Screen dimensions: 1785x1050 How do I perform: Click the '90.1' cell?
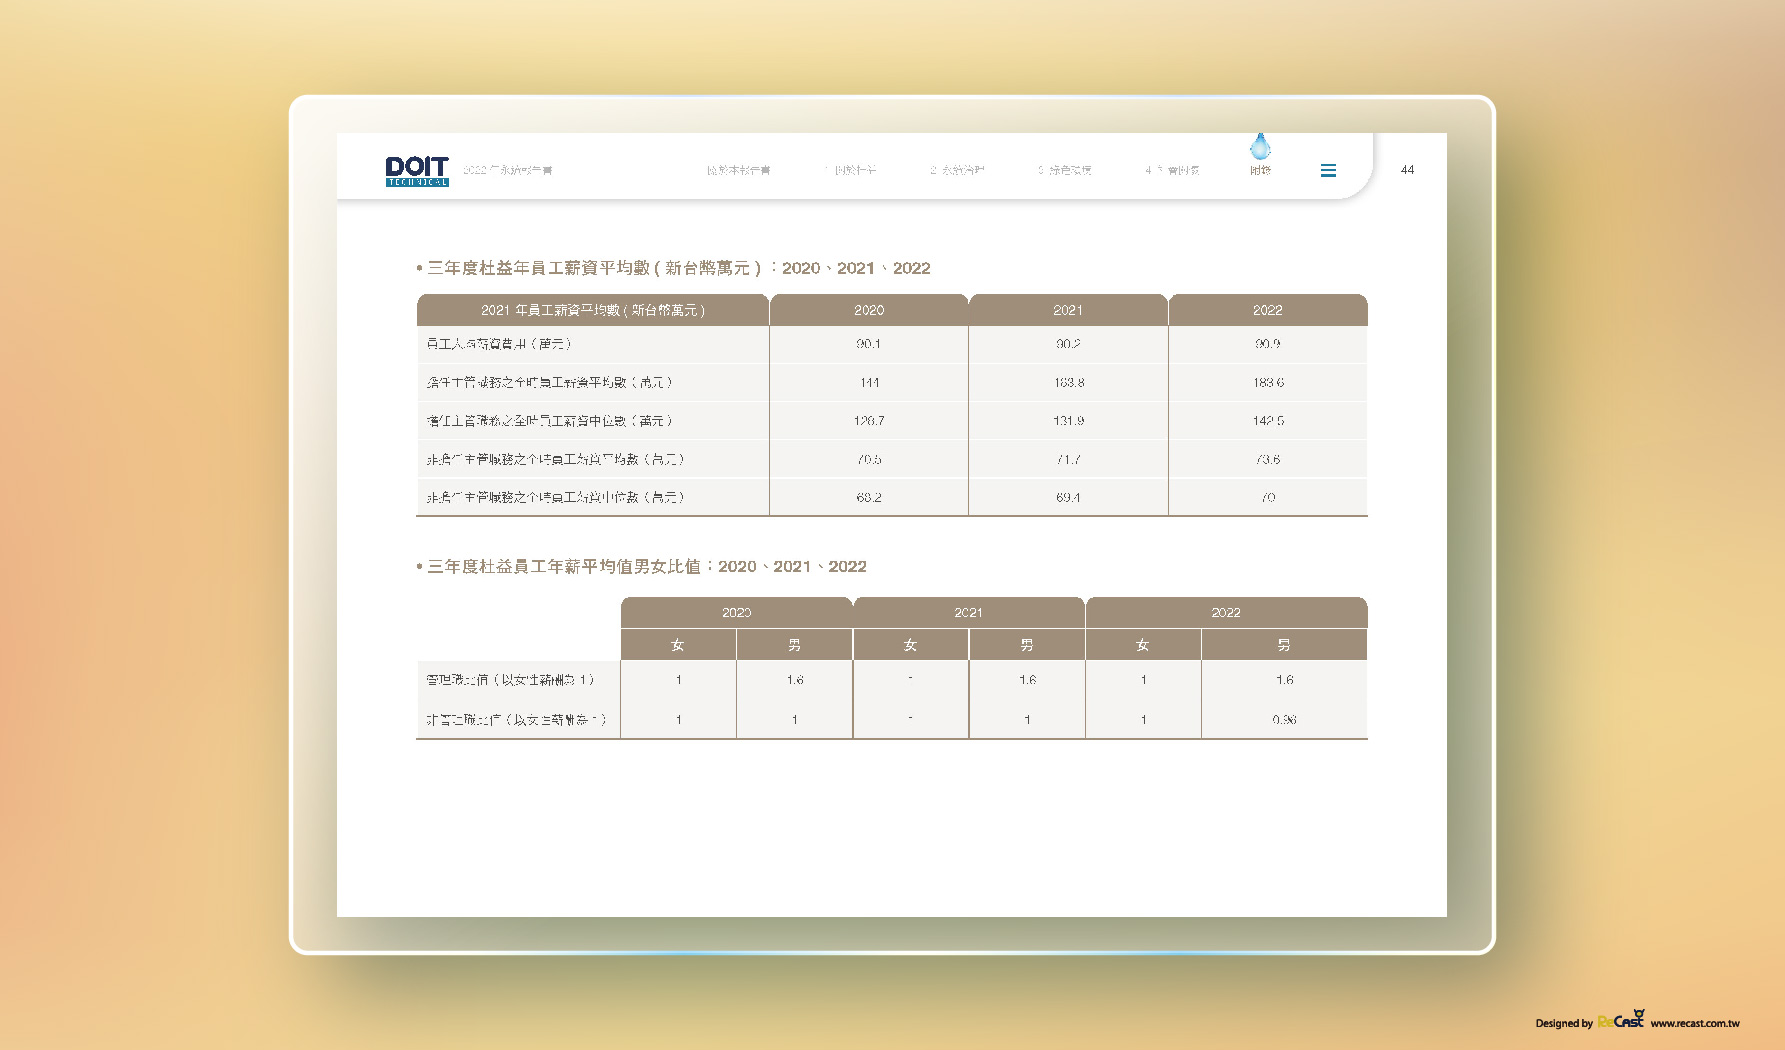tap(869, 344)
